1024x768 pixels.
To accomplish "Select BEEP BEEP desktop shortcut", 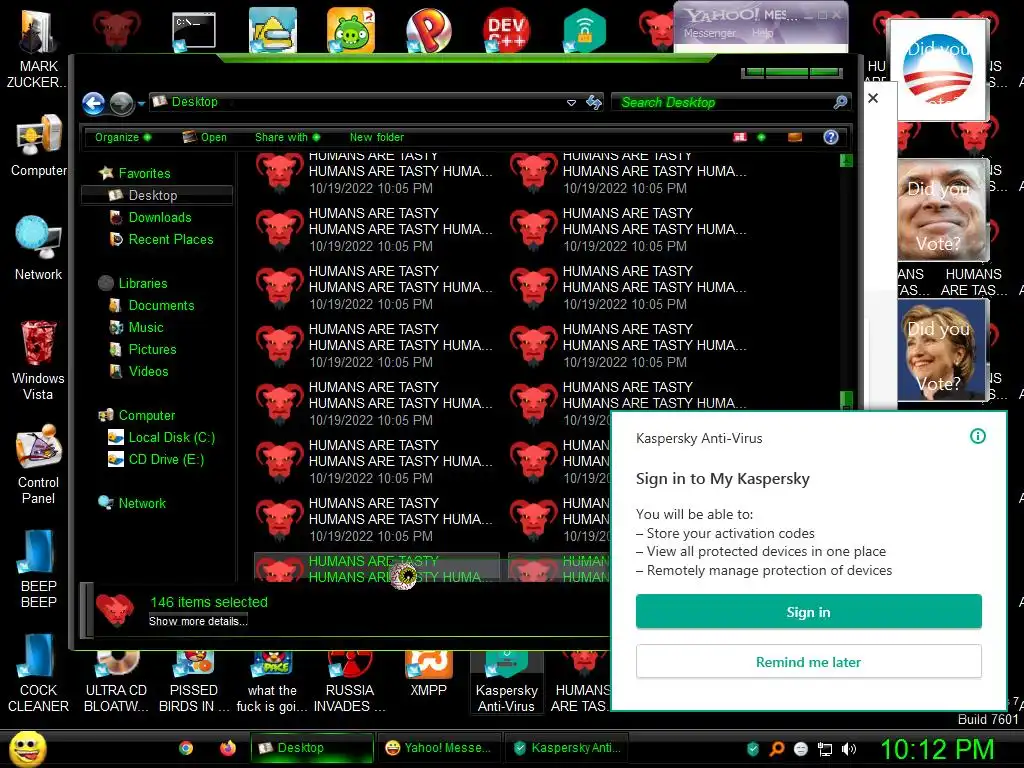I will point(39,569).
